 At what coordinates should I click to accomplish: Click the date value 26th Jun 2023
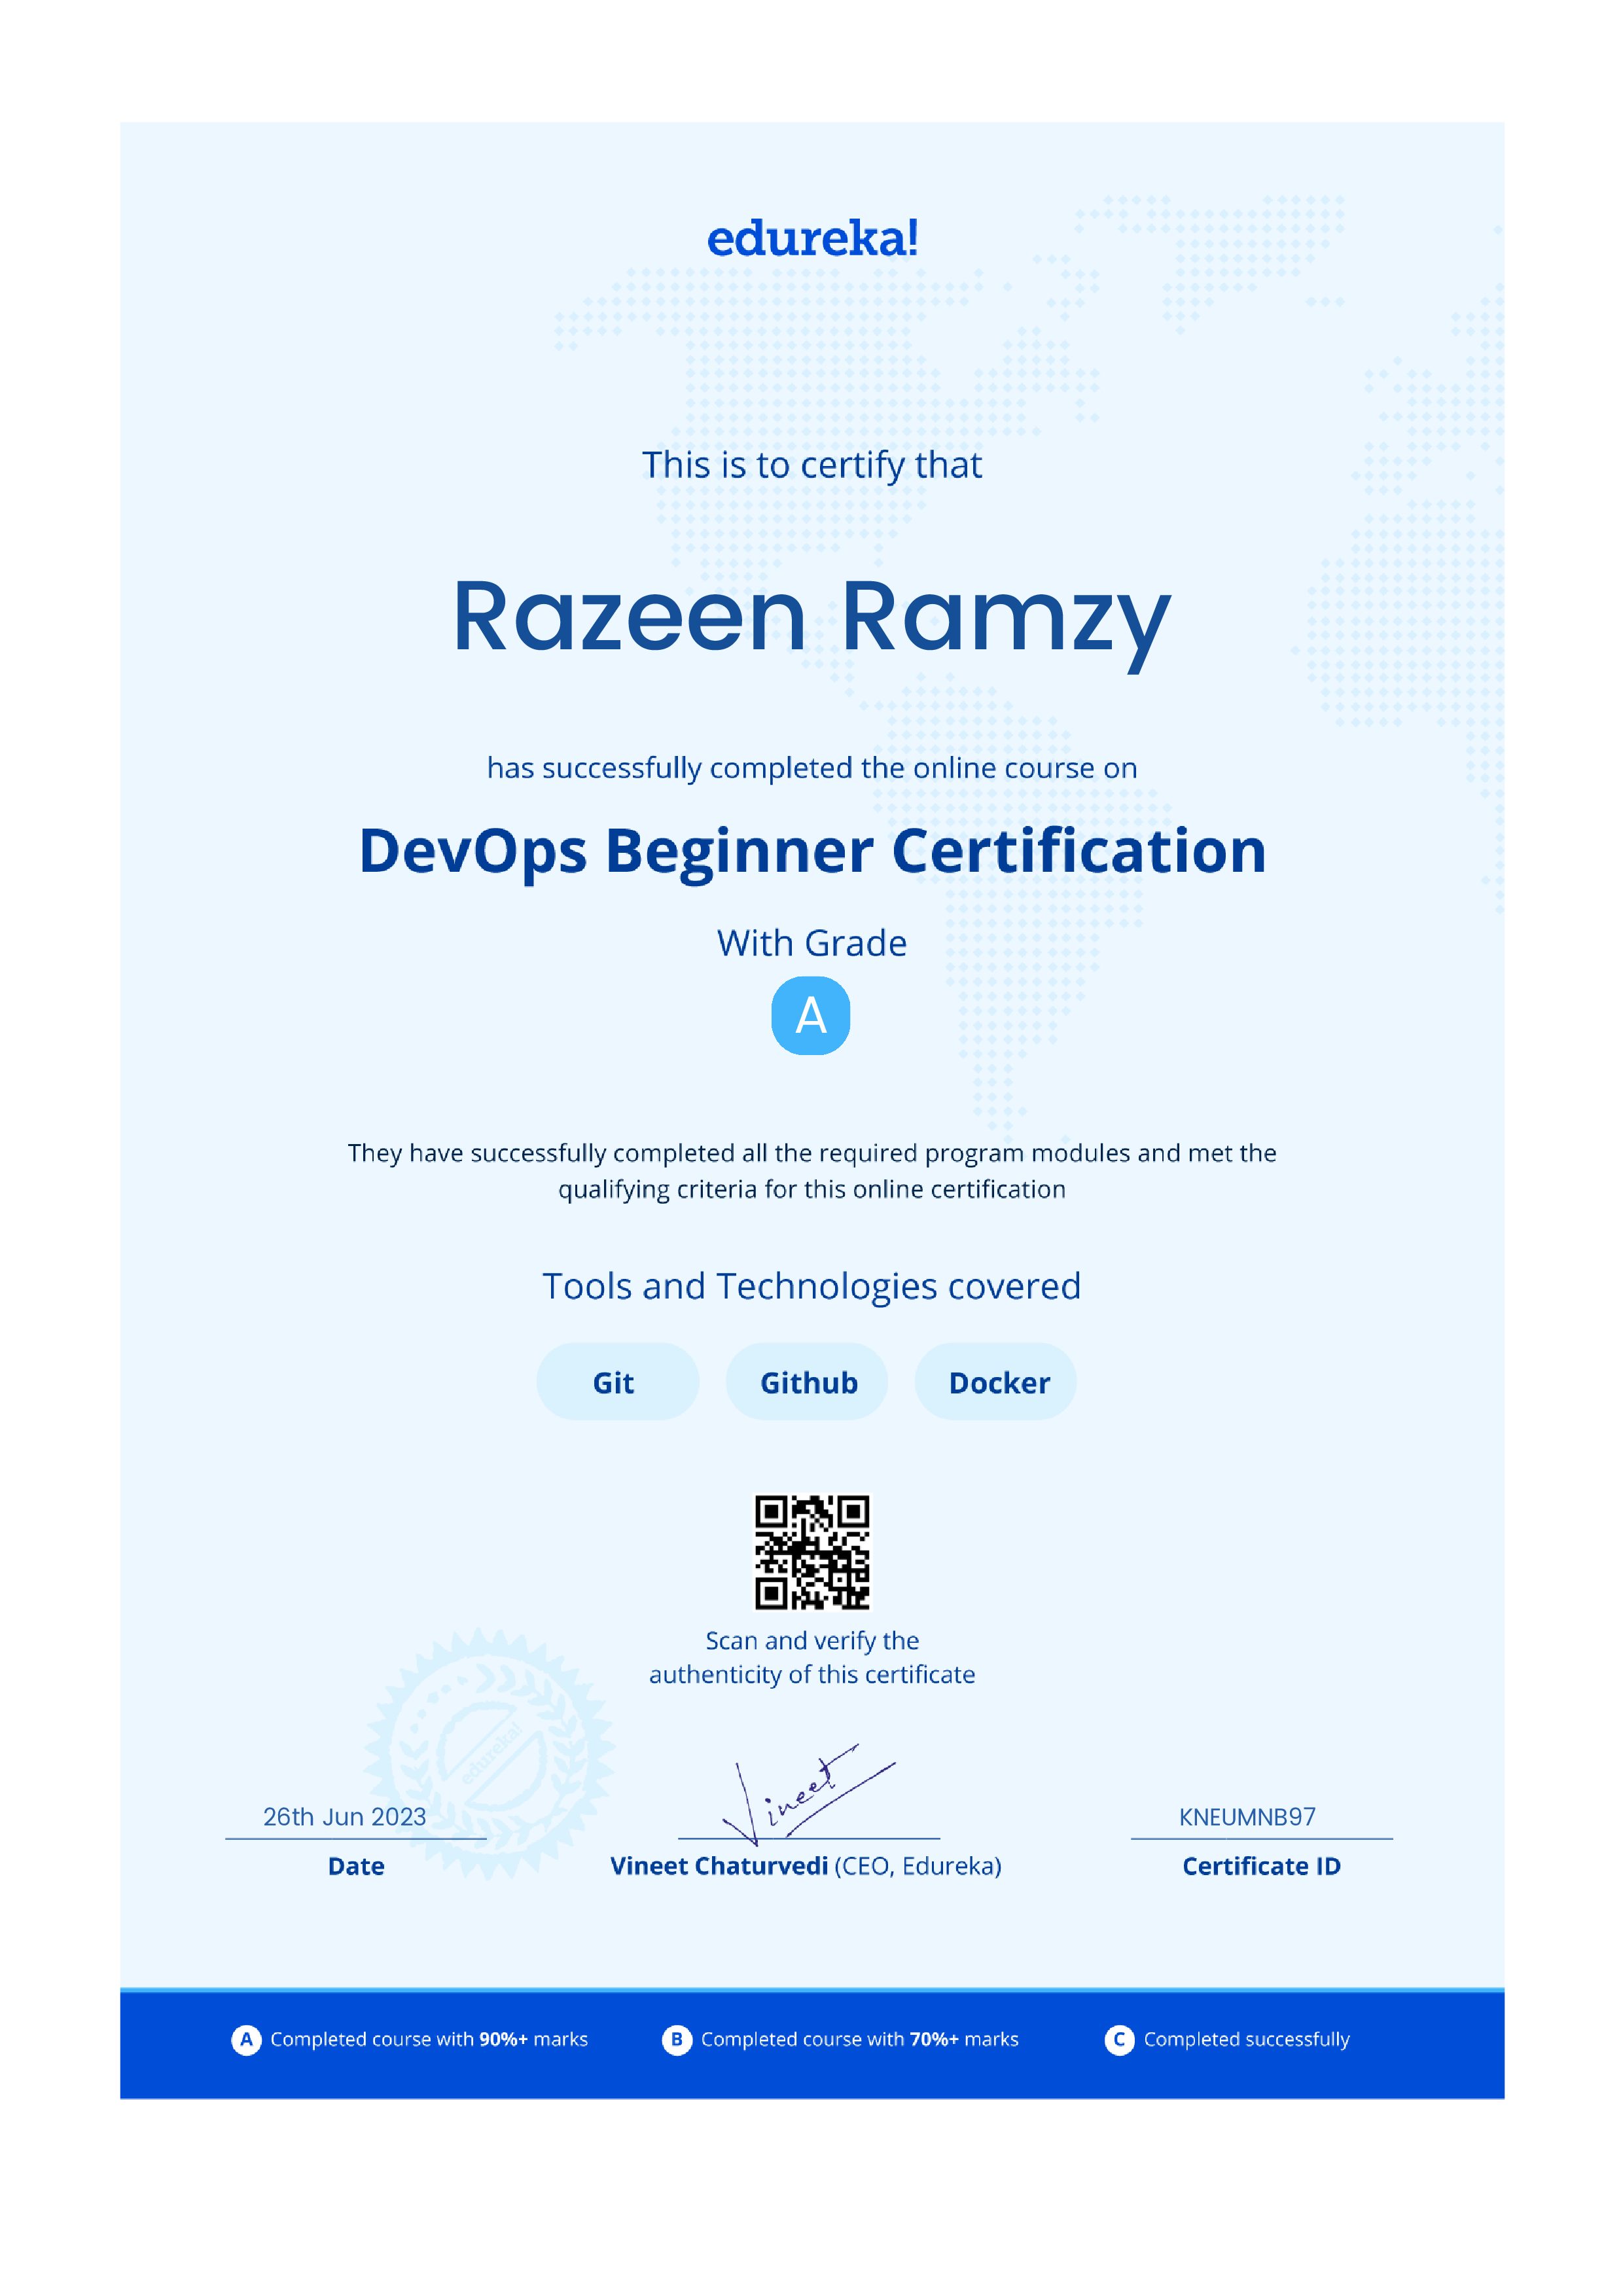coord(345,1817)
